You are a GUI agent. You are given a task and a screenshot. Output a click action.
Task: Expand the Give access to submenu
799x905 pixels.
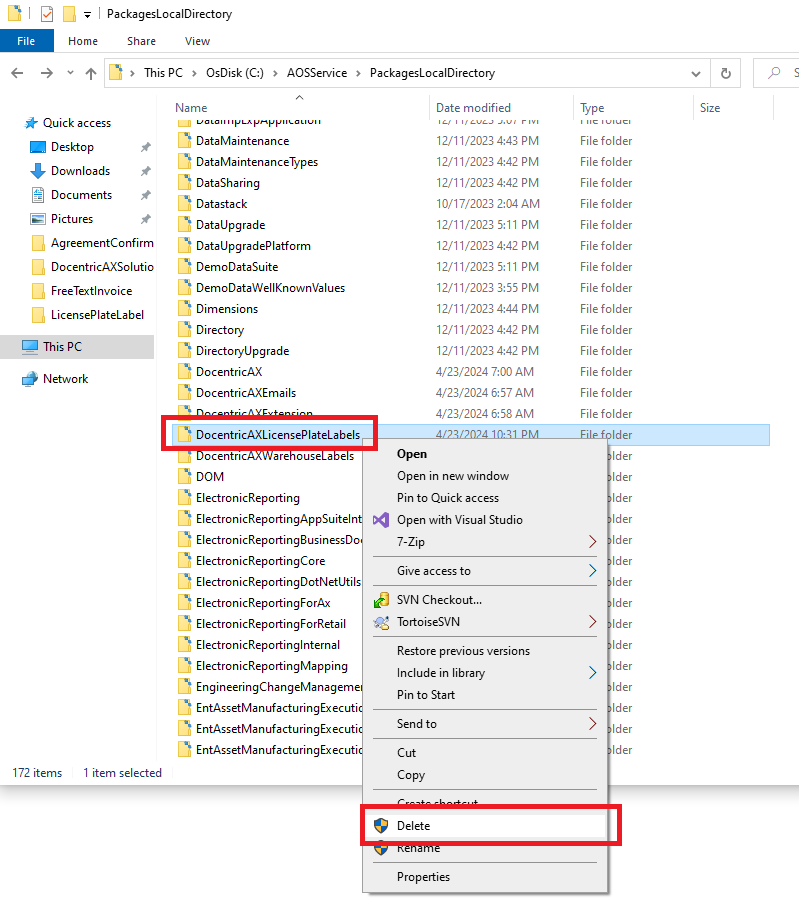coord(592,571)
